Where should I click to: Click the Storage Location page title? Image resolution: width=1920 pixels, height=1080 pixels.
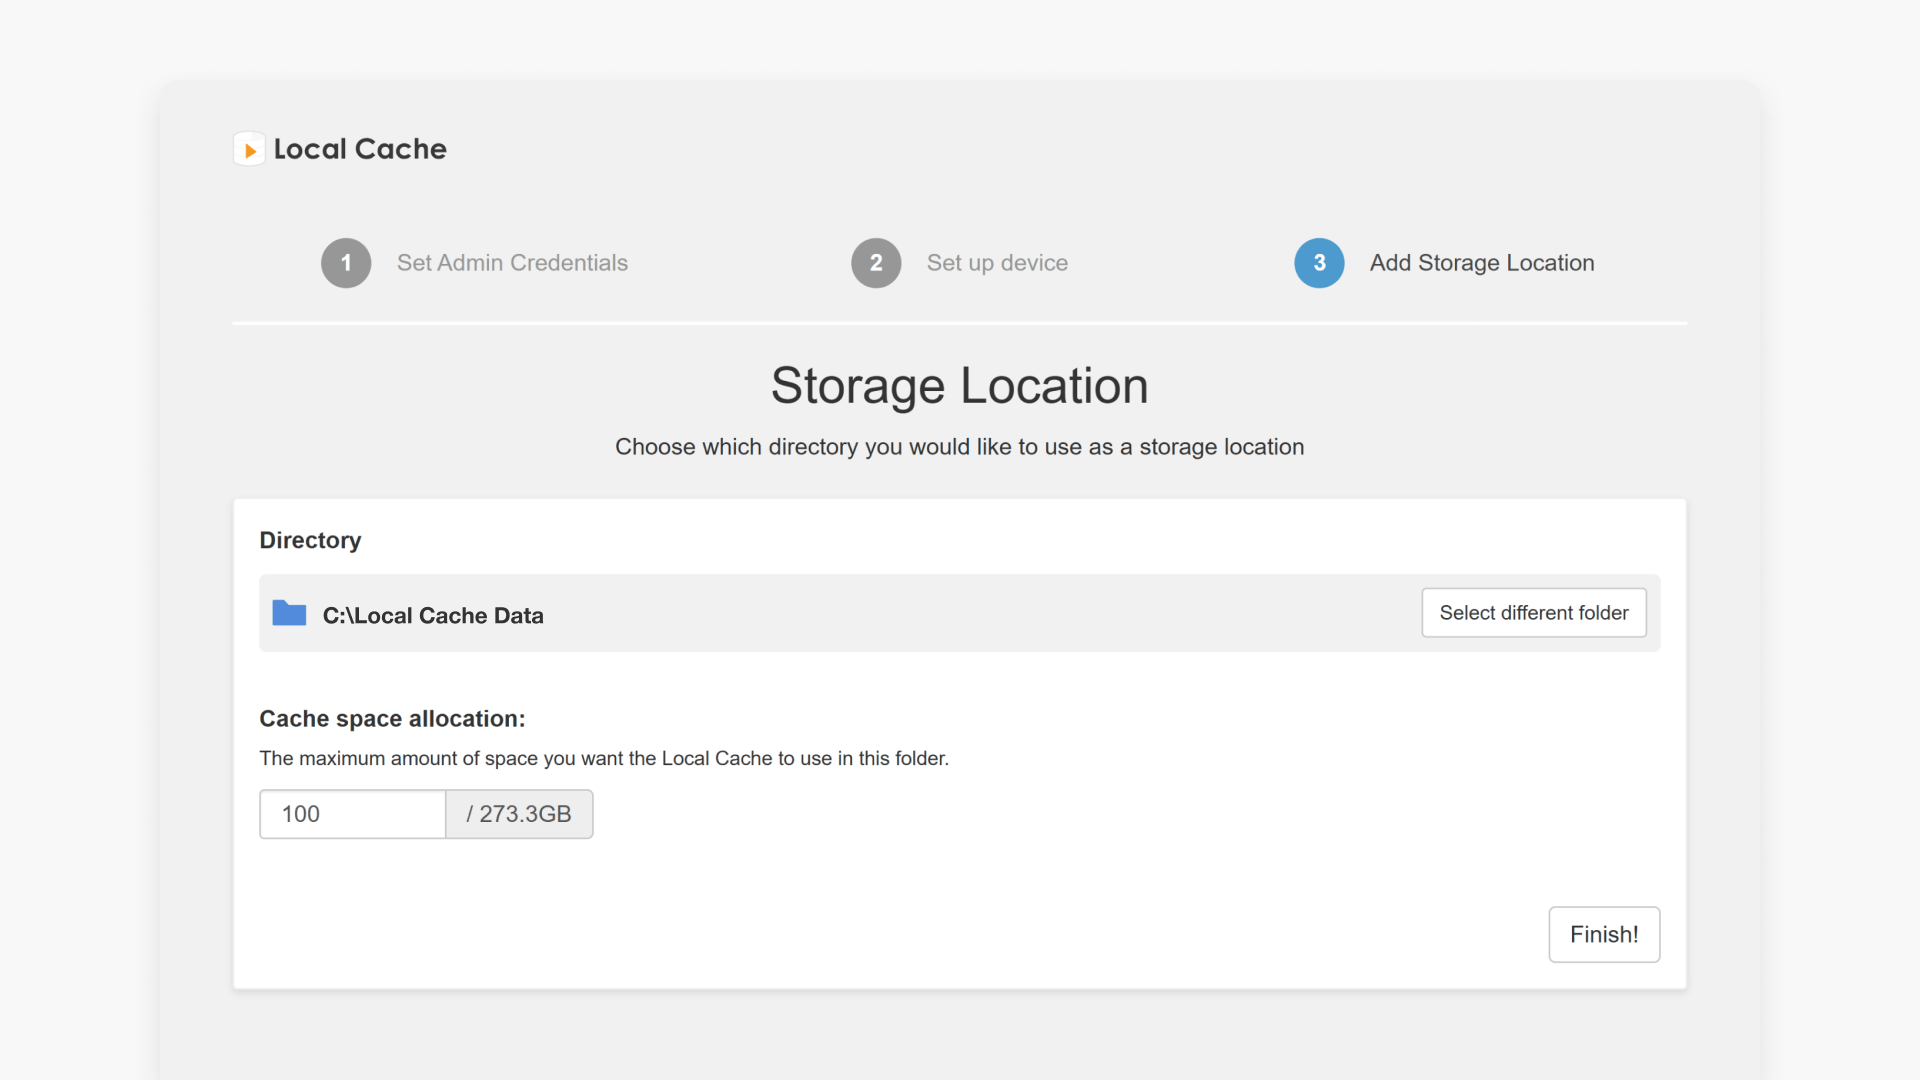[958, 385]
